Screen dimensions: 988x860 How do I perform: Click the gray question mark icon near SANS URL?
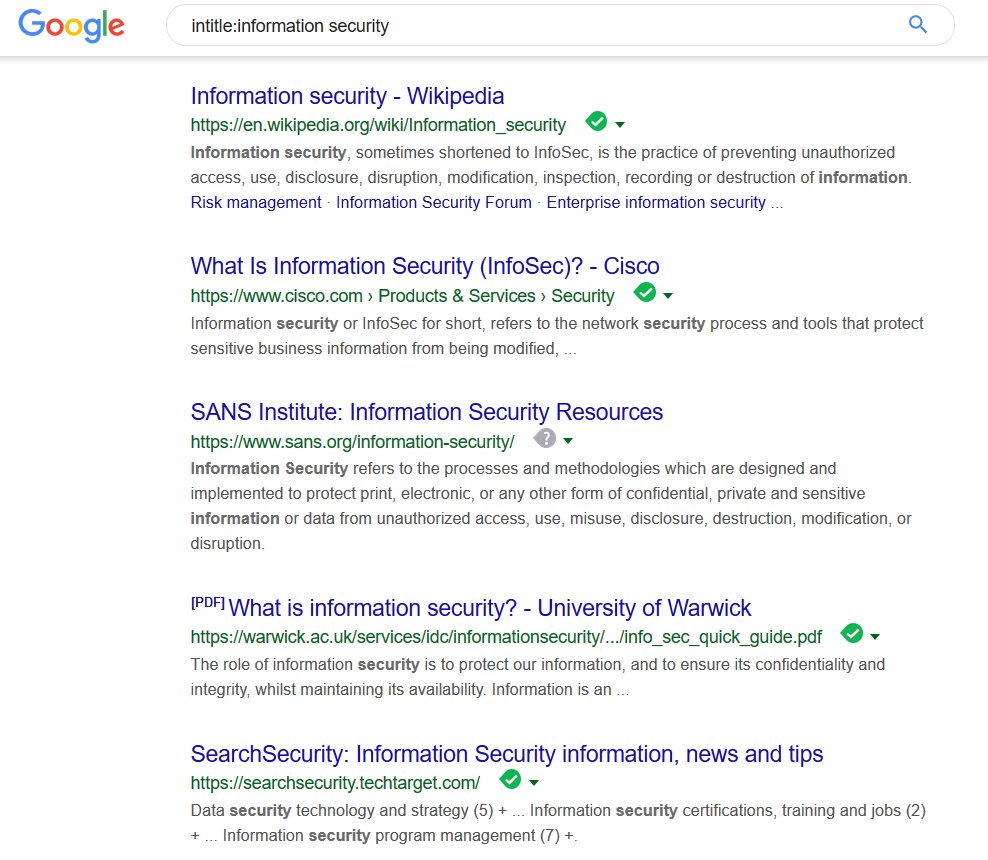545,438
